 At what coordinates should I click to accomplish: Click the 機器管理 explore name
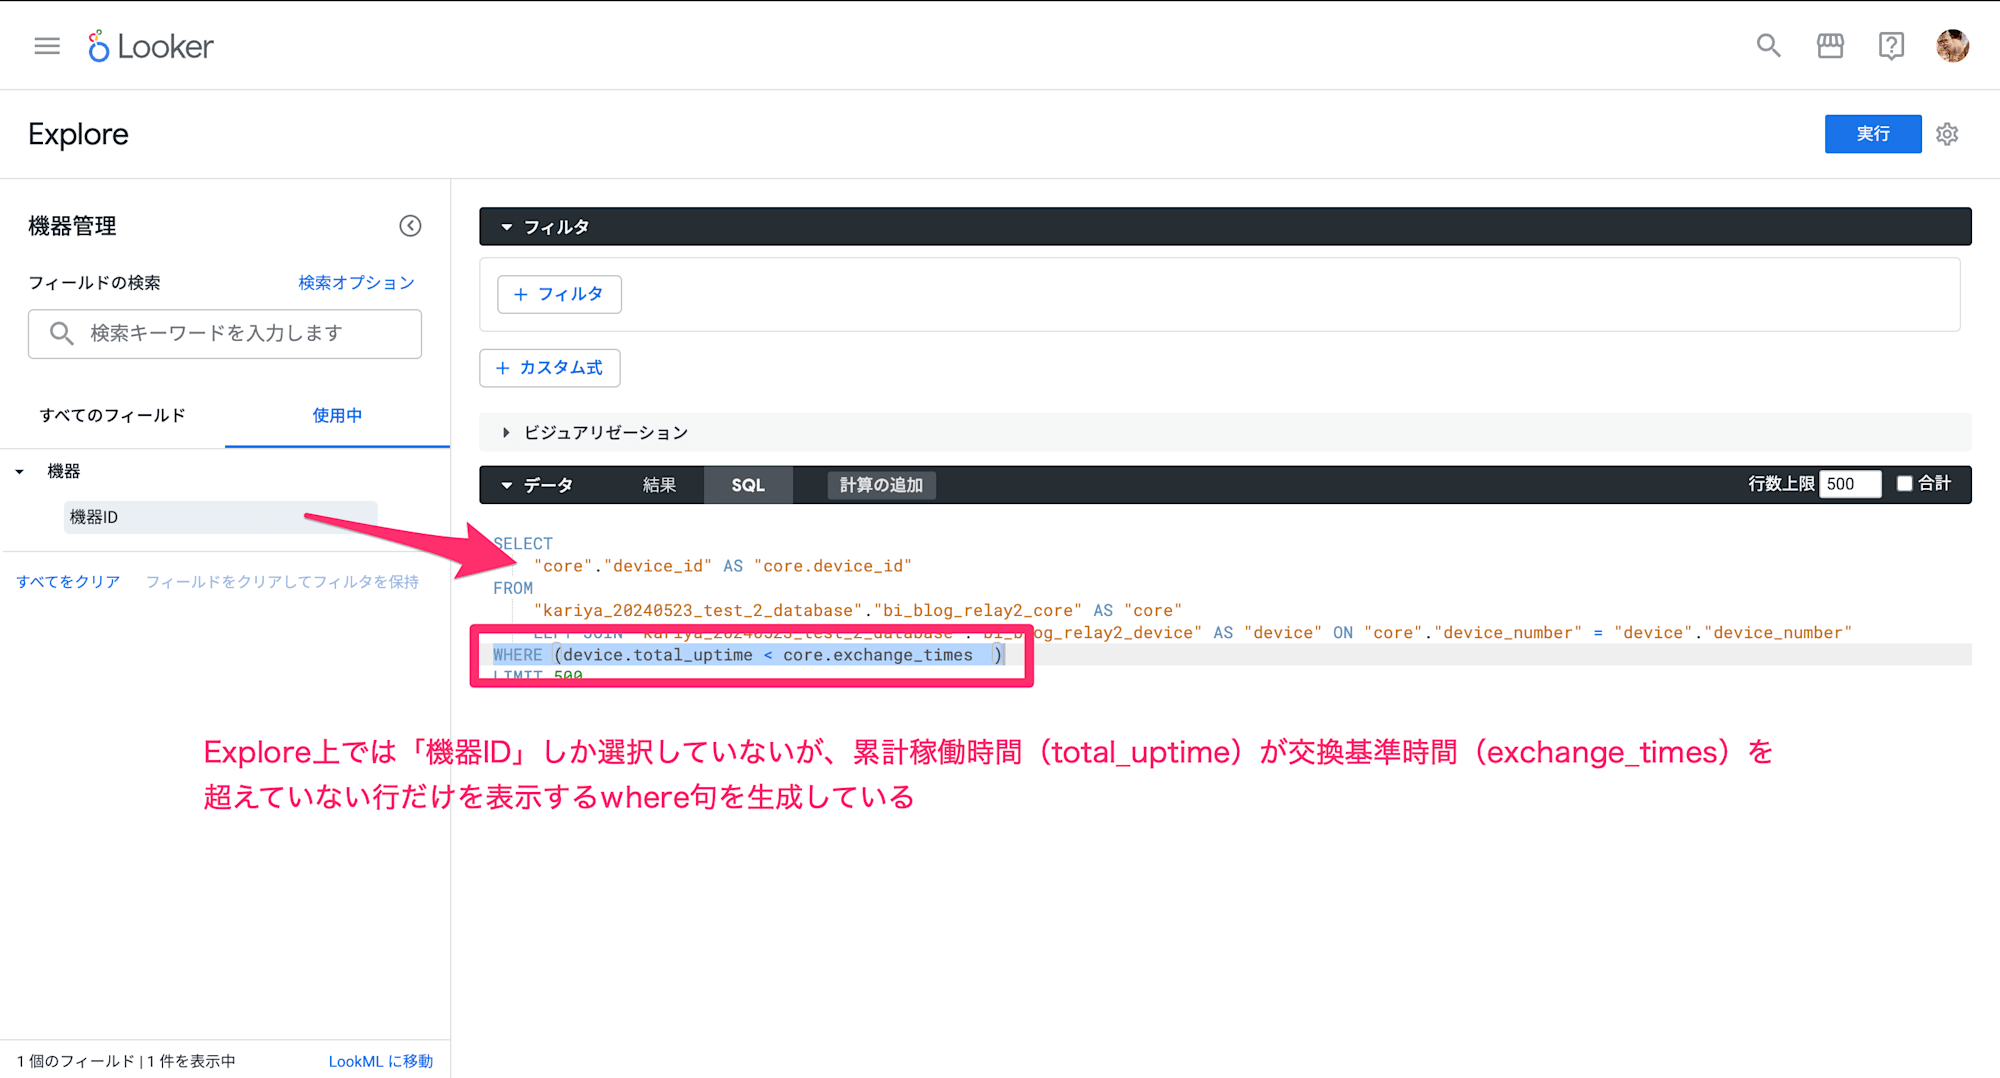72,226
